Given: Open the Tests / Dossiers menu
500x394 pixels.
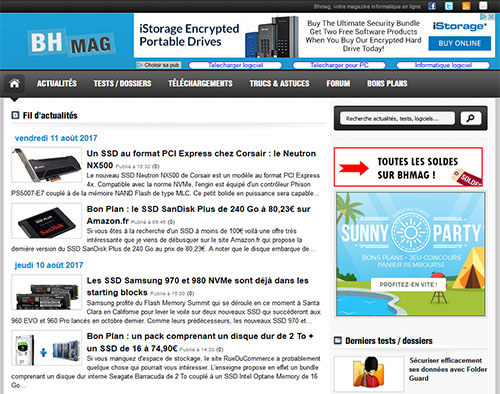Looking at the screenshot, I should tap(122, 83).
